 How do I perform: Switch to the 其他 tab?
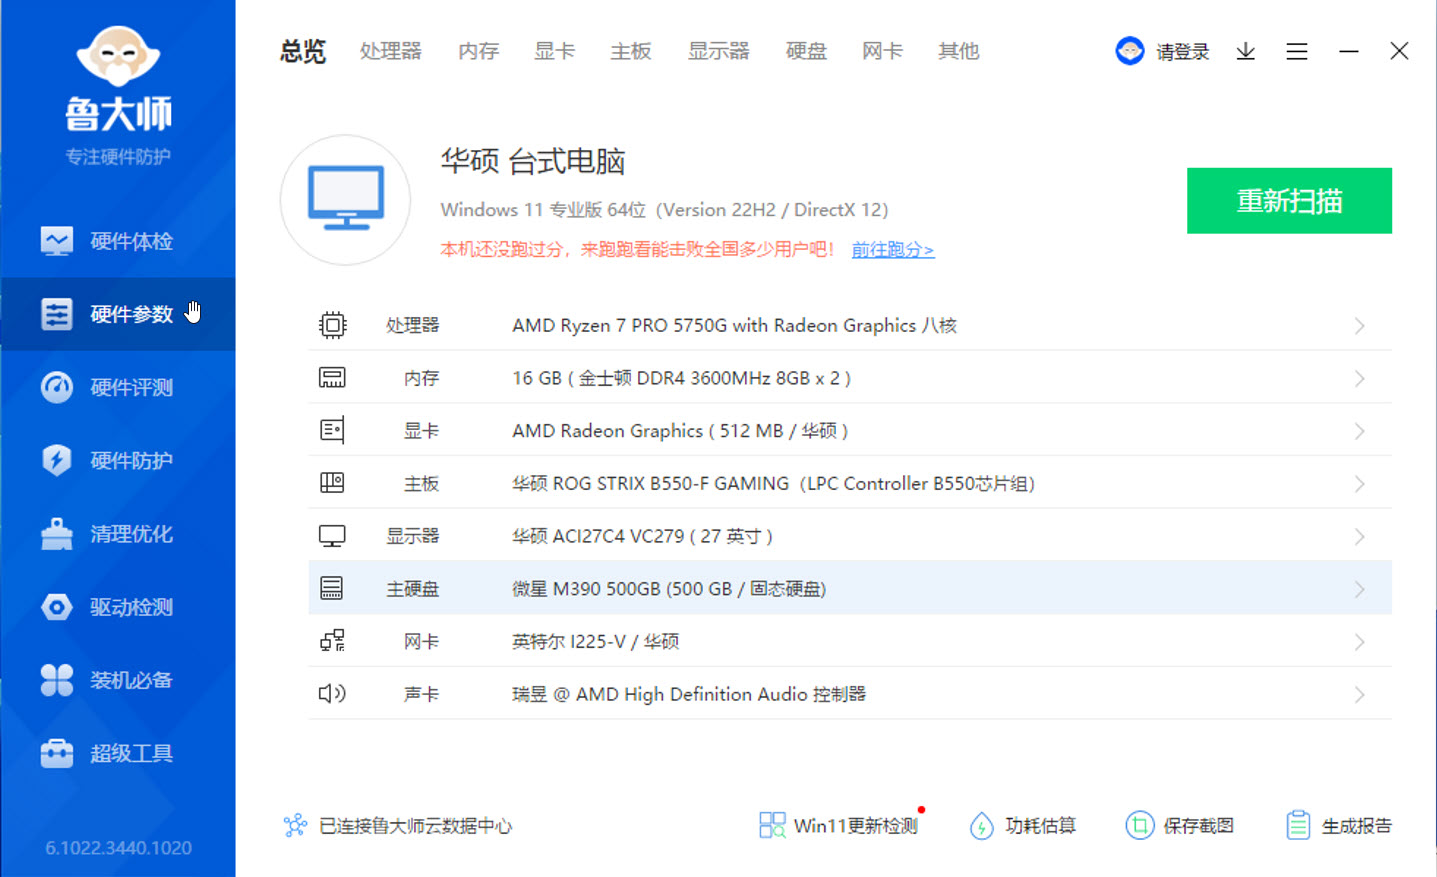(x=958, y=51)
